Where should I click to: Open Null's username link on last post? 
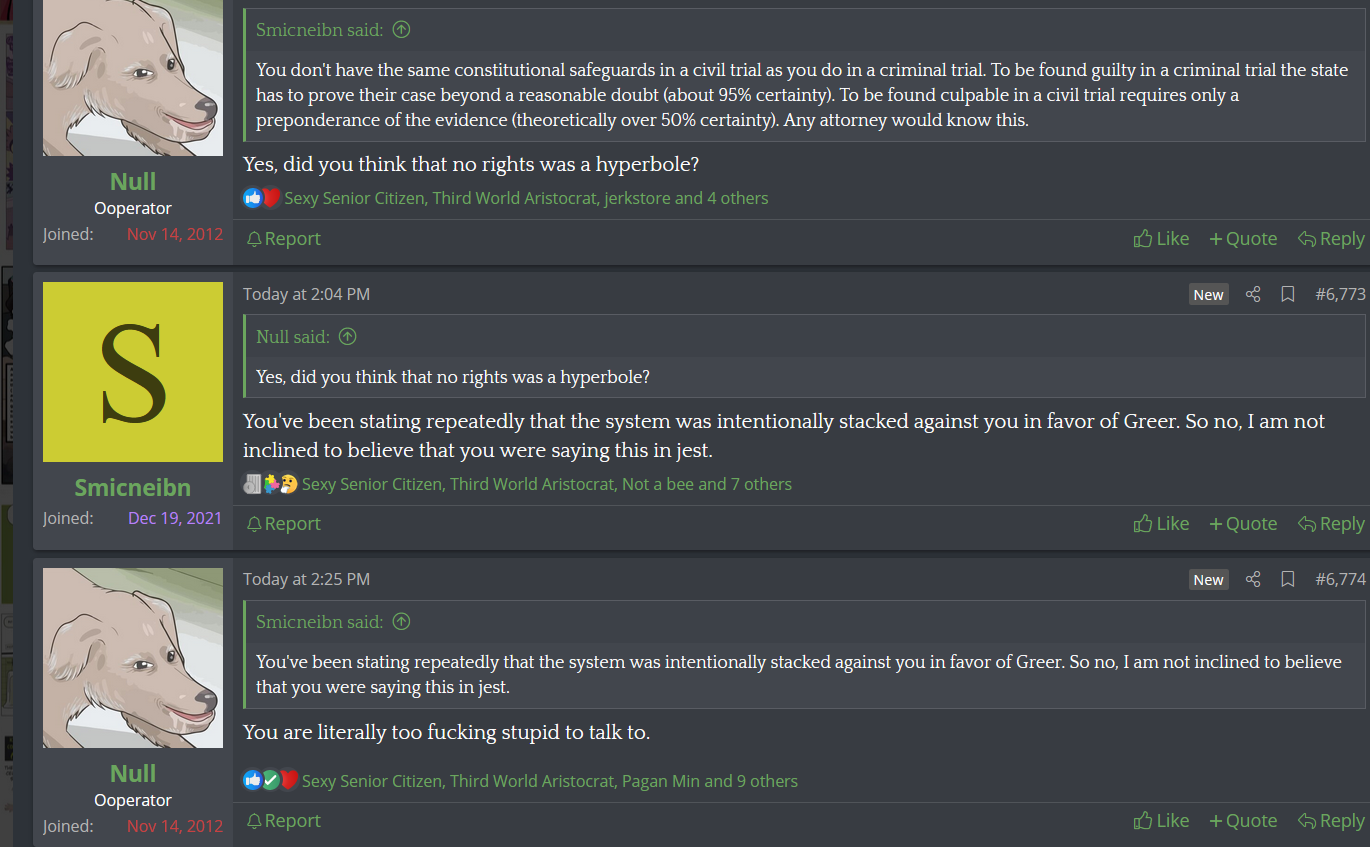[133, 773]
